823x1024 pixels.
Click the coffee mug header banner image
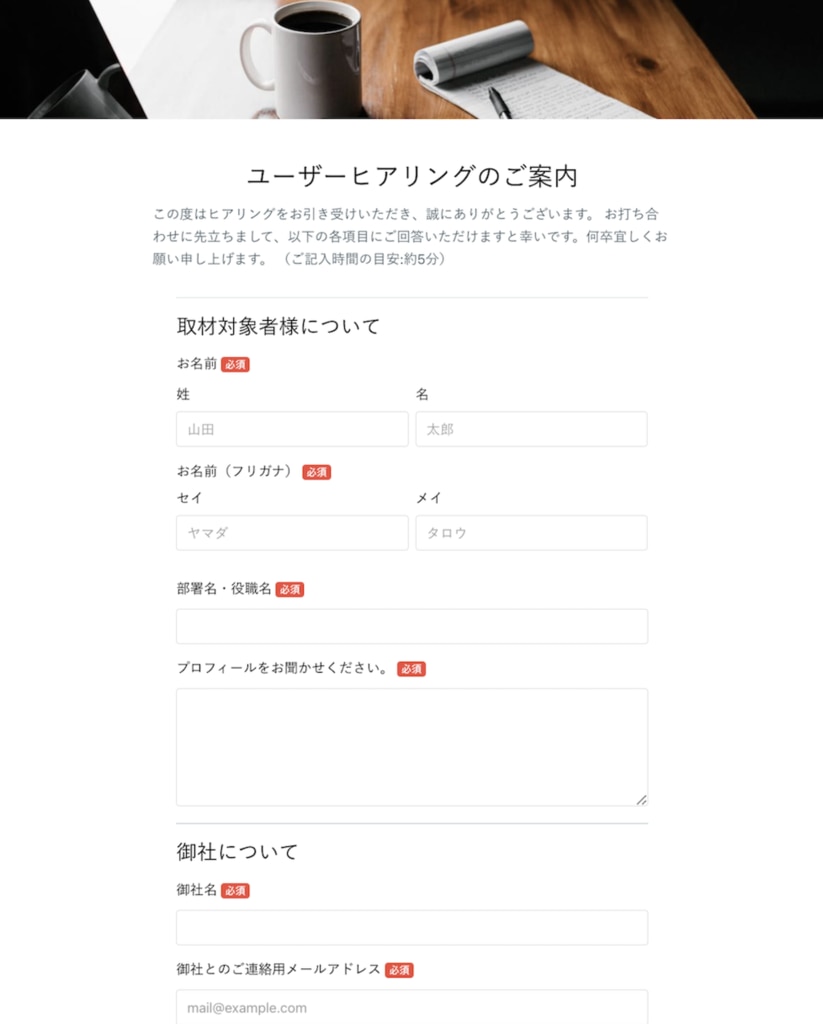click(x=412, y=59)
